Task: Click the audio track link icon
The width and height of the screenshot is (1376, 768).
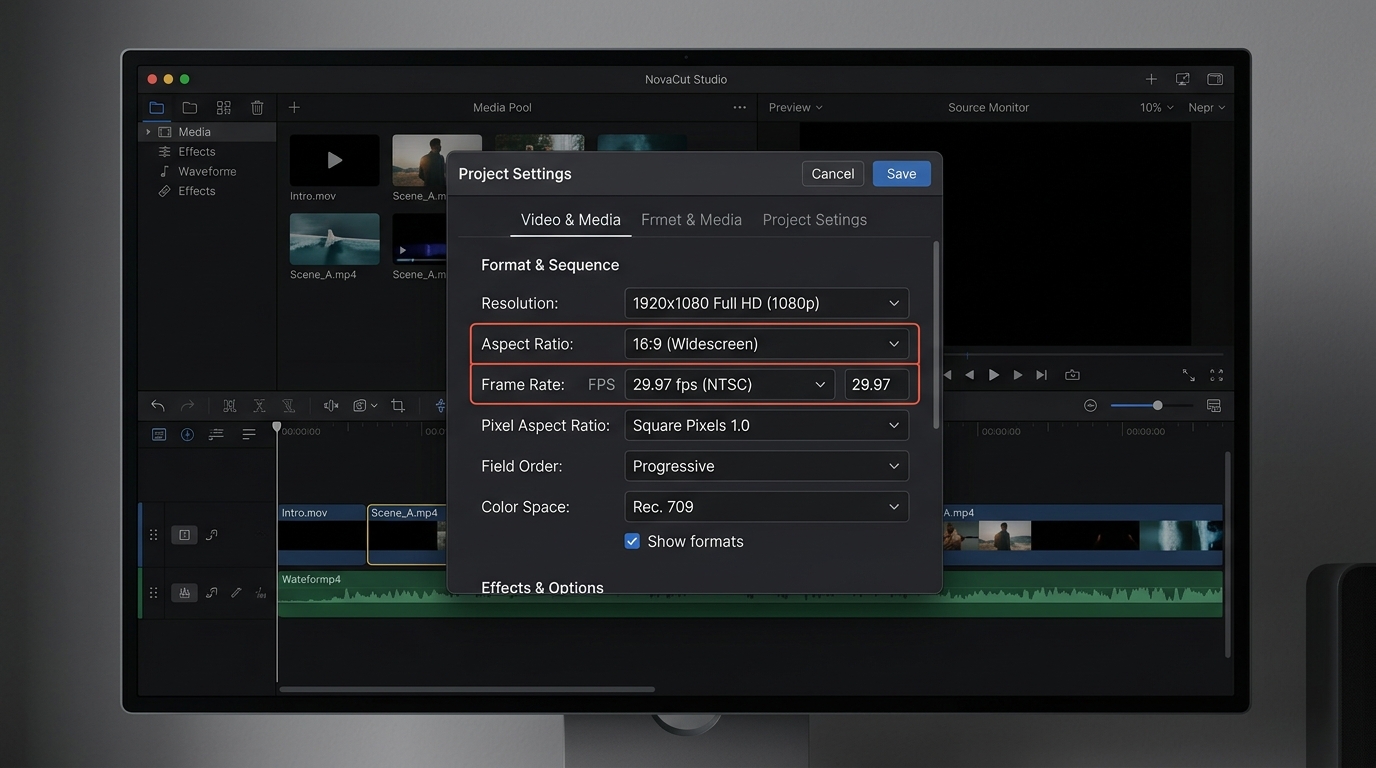Action: [212, 593]
